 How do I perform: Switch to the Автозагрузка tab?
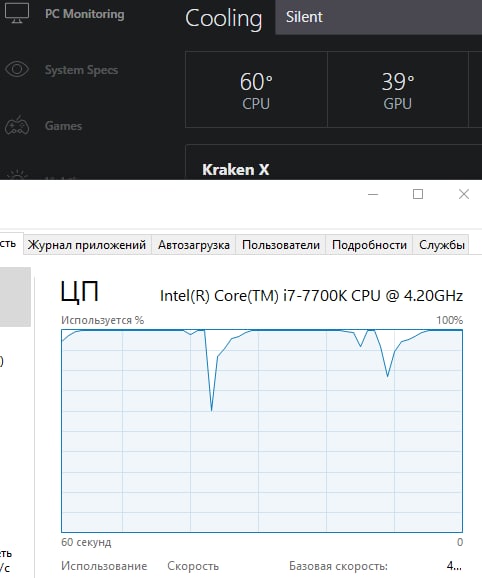coord(194,245)
